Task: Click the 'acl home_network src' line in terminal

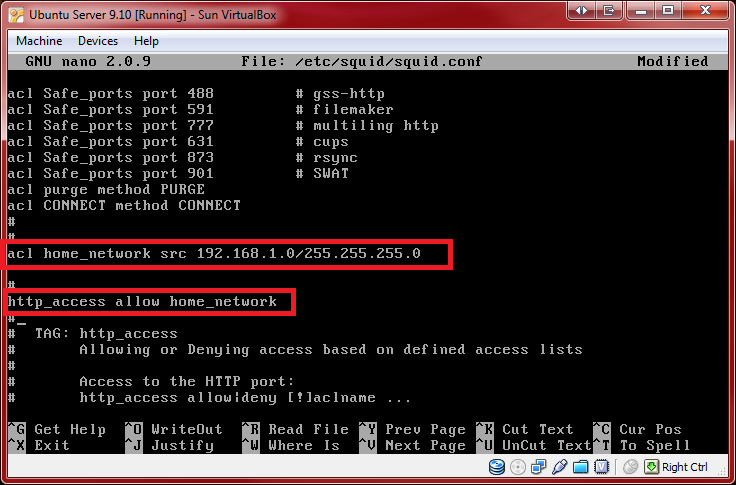Action: point(214,254)
